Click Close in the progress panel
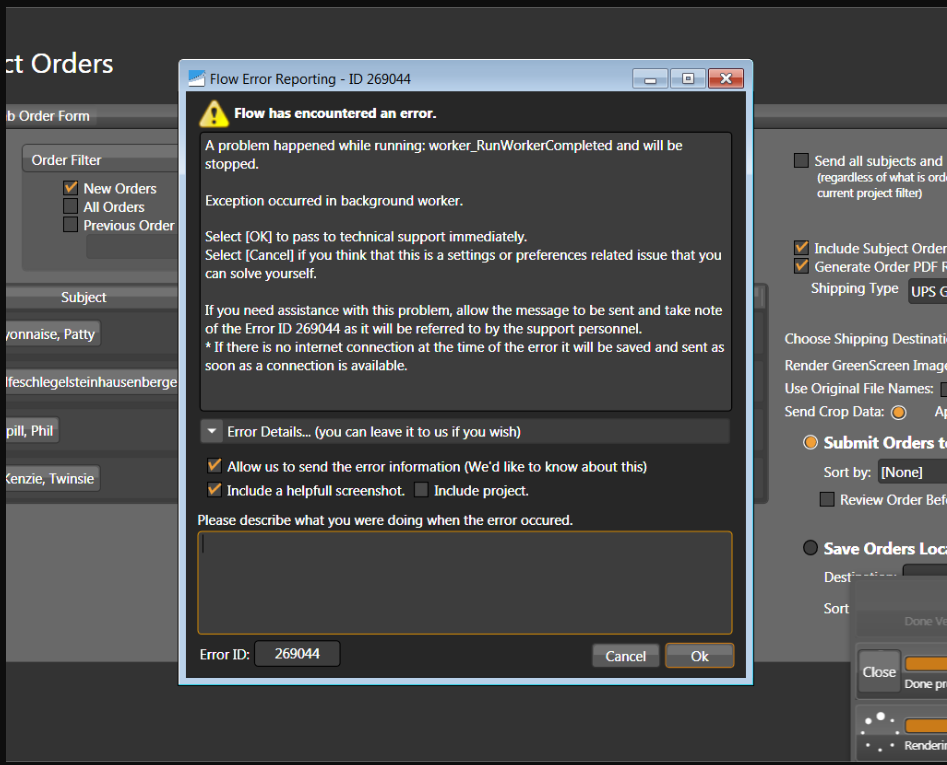Image resolution: width=947 pixels, height=765 pixels. pyautogui.click(x=879, y=671)
